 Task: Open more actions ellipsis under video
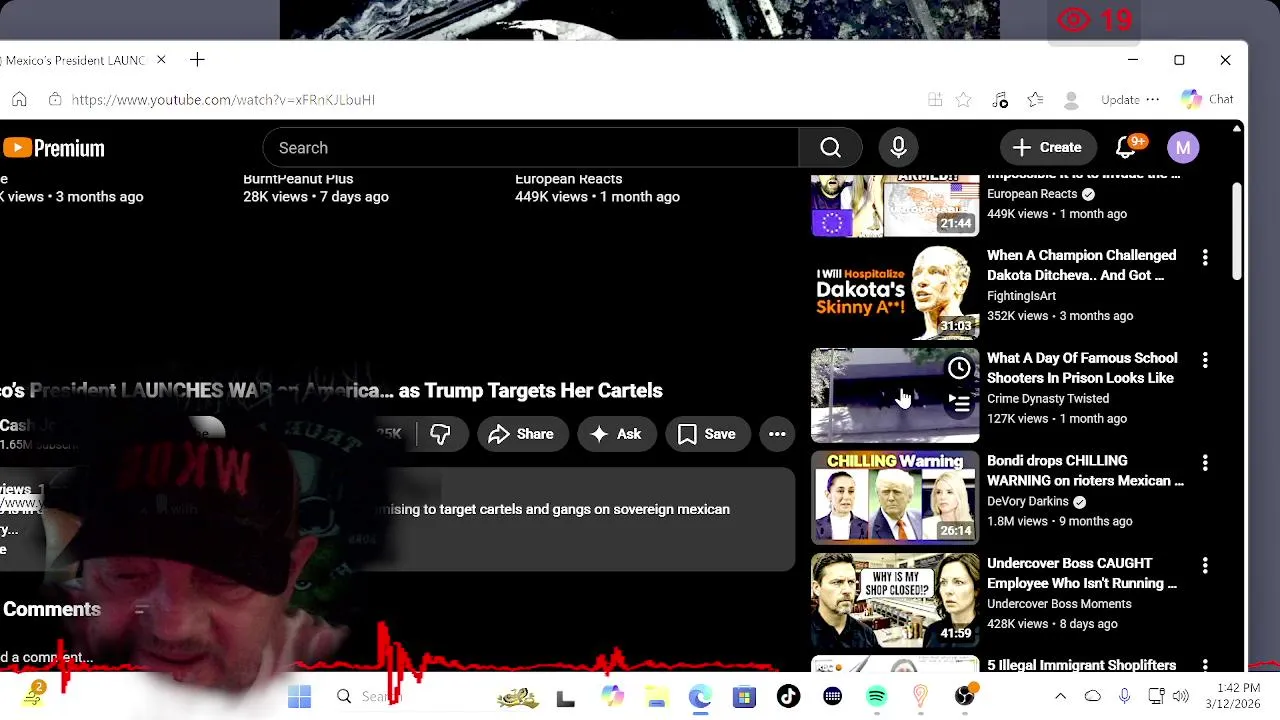777,434
